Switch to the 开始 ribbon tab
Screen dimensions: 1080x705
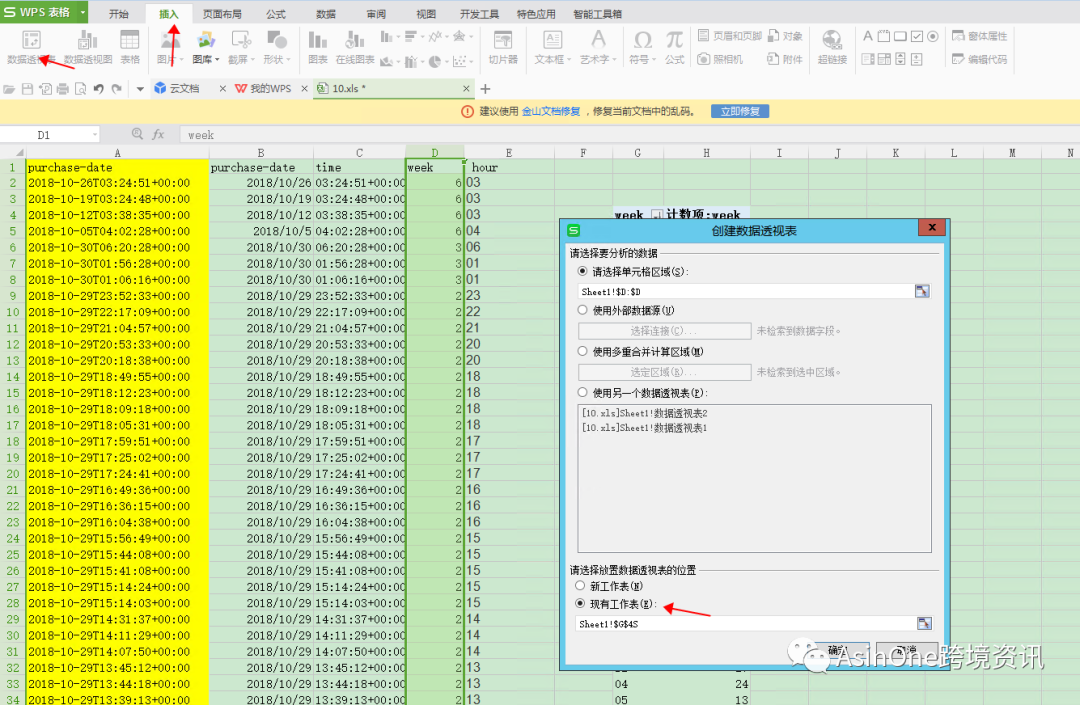point(118,14)
